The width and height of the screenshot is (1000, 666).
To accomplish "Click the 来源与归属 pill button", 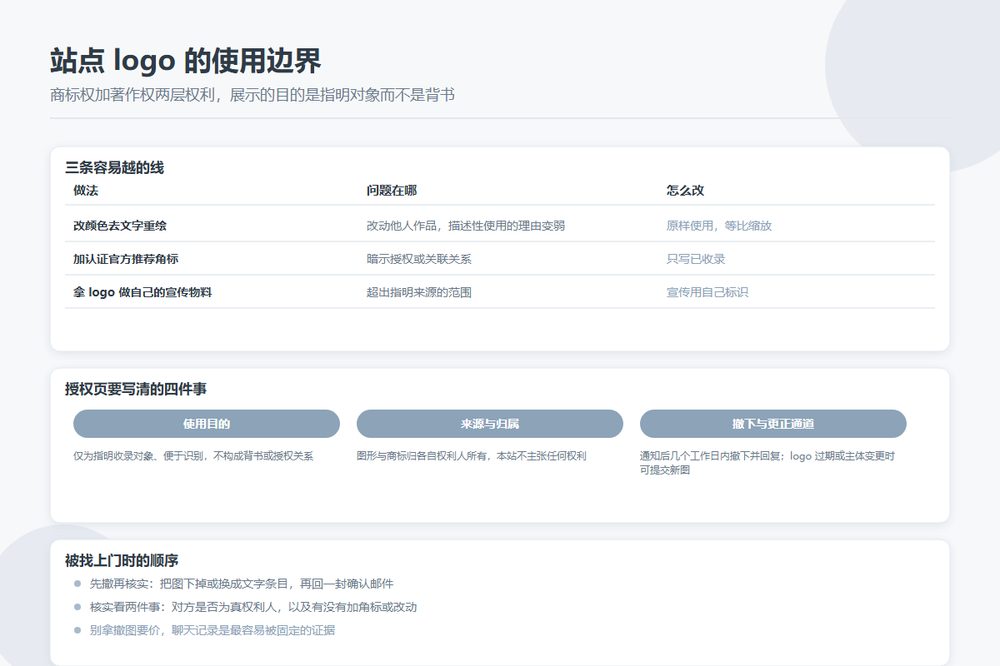I will pyautogui.click(x=489, y=424).
